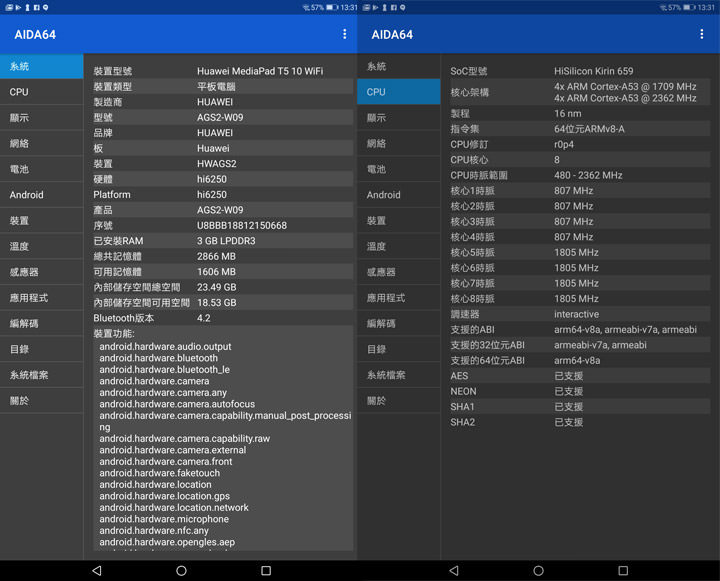The width and height of the screenshot is (720, 581).
Task: Open 關於 section in left sidebar
Action: point(42,400)
